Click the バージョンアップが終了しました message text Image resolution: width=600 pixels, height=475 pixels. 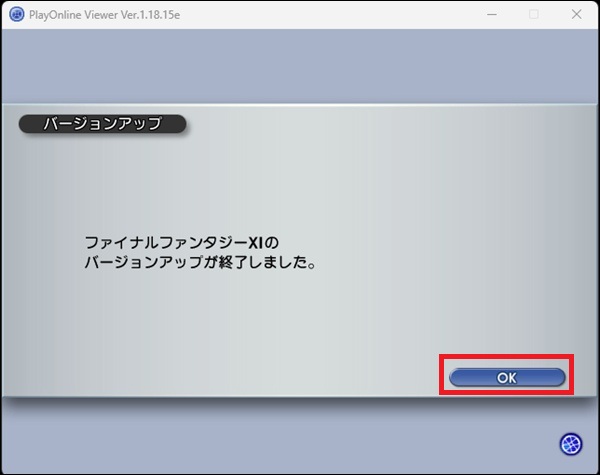[200, 264]
